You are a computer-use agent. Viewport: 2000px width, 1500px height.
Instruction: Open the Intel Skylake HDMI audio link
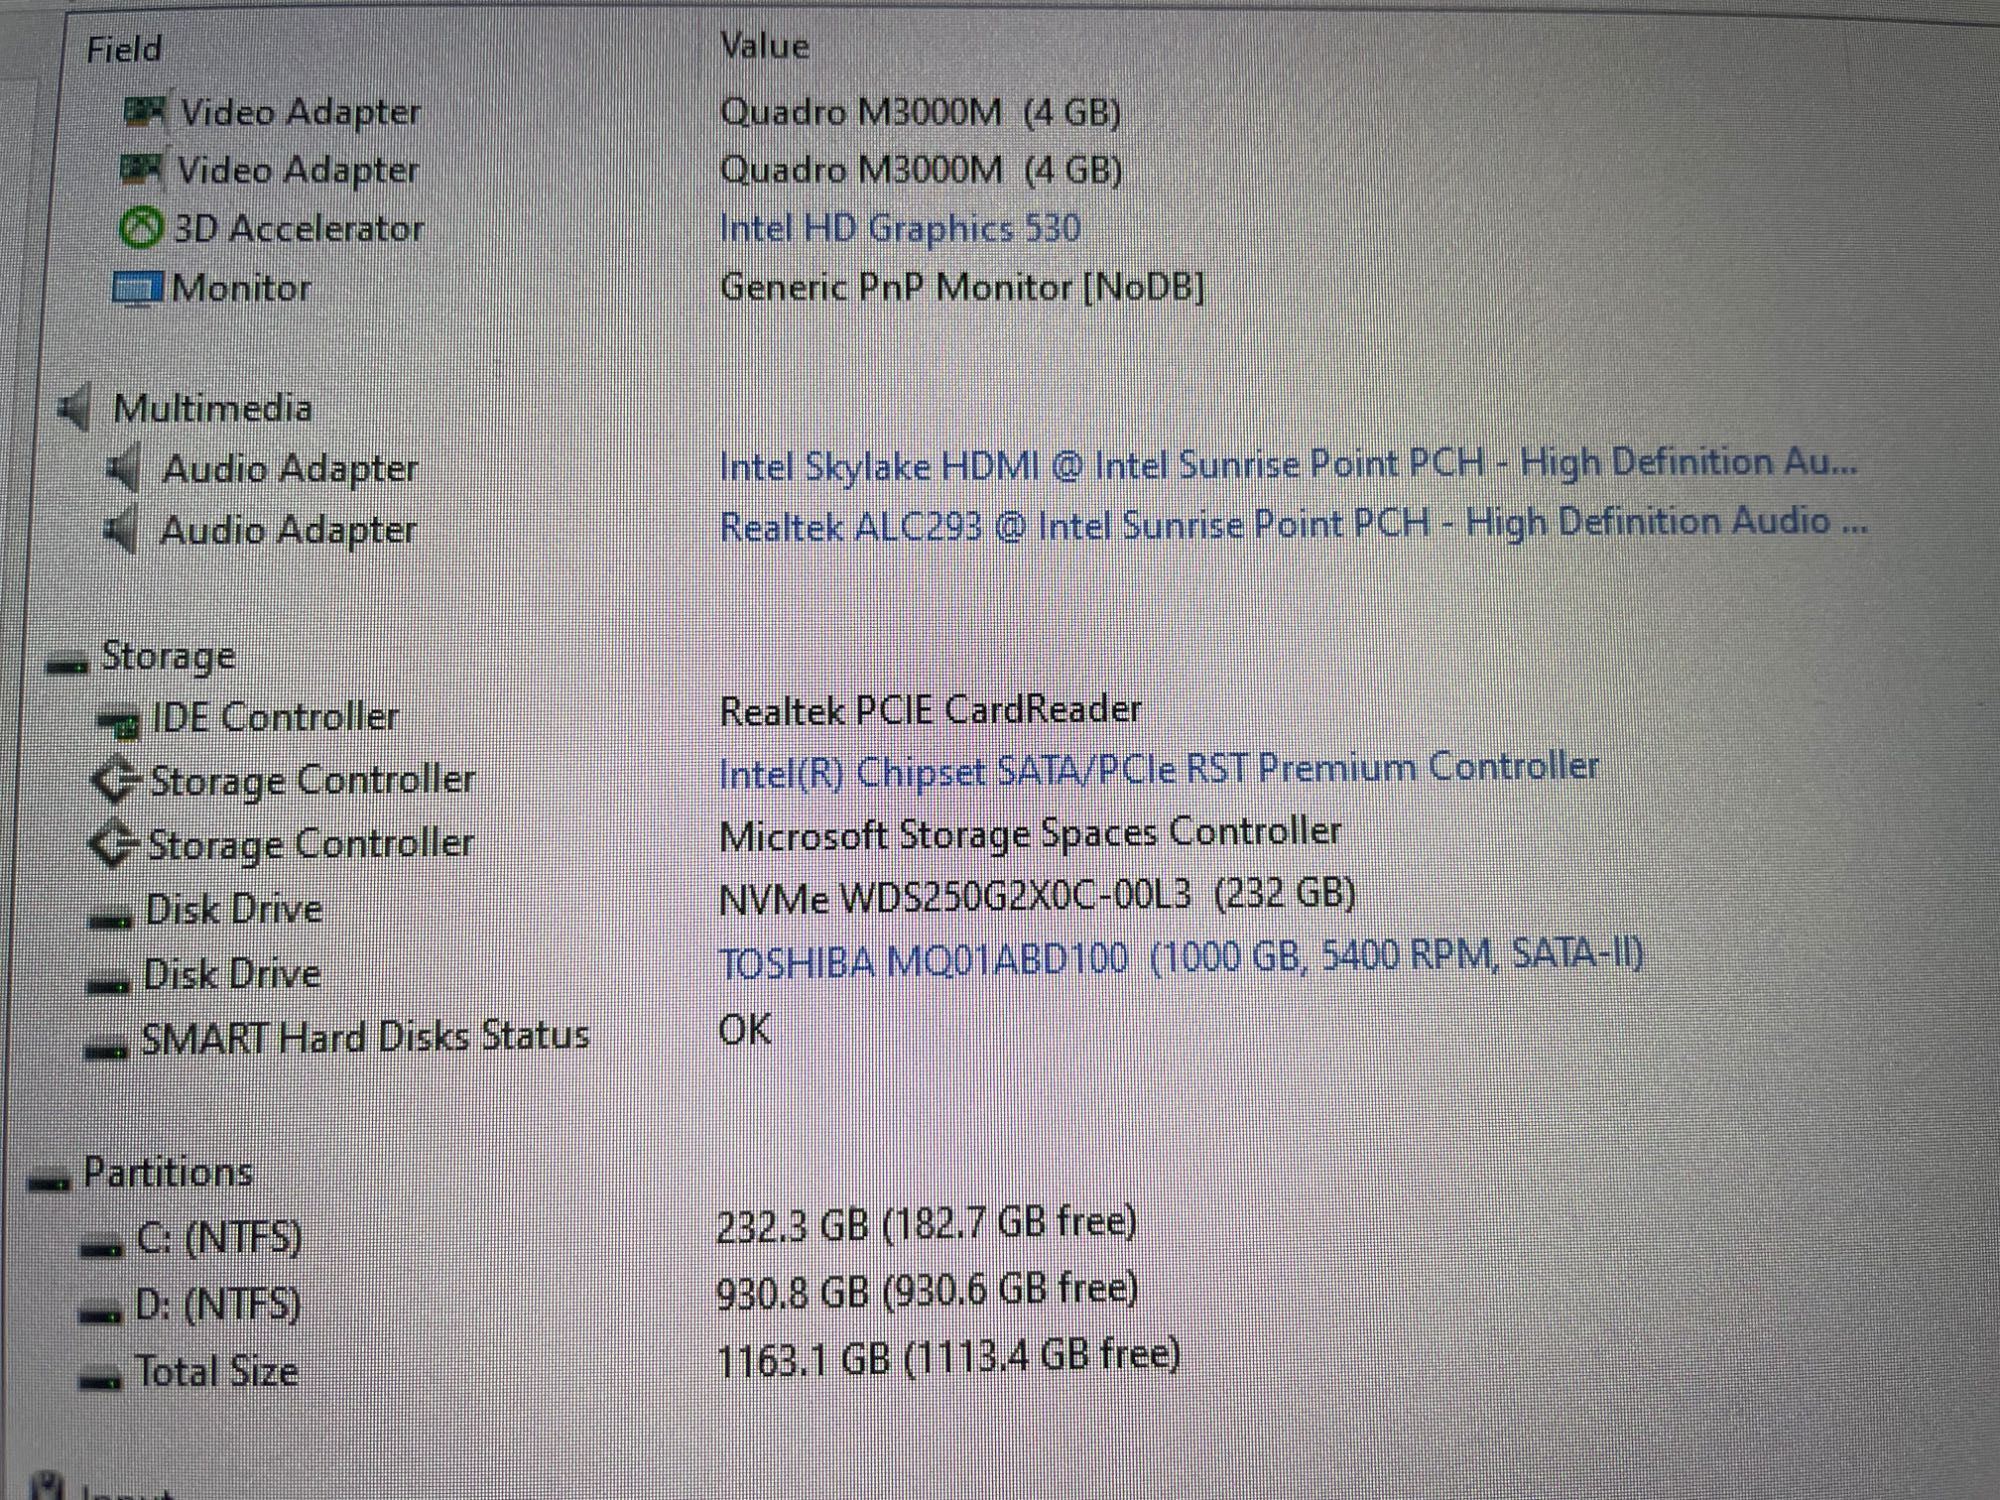tap(1288, 465)
